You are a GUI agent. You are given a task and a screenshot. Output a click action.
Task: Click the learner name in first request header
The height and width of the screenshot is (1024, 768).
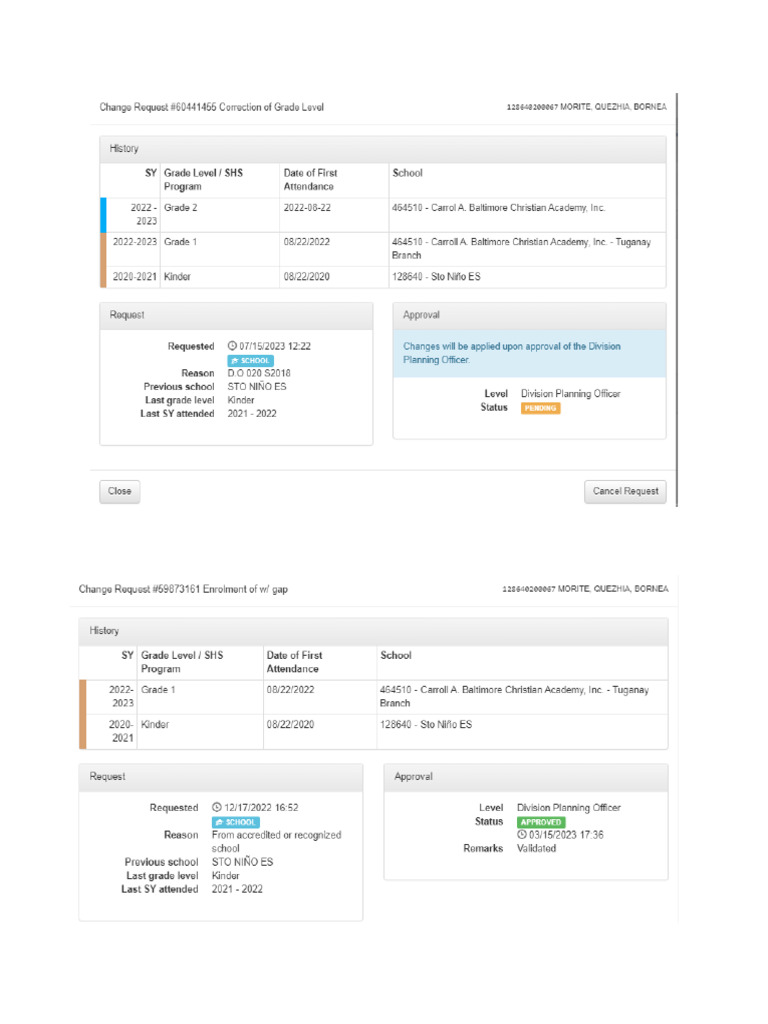click(x=613, y=106)
